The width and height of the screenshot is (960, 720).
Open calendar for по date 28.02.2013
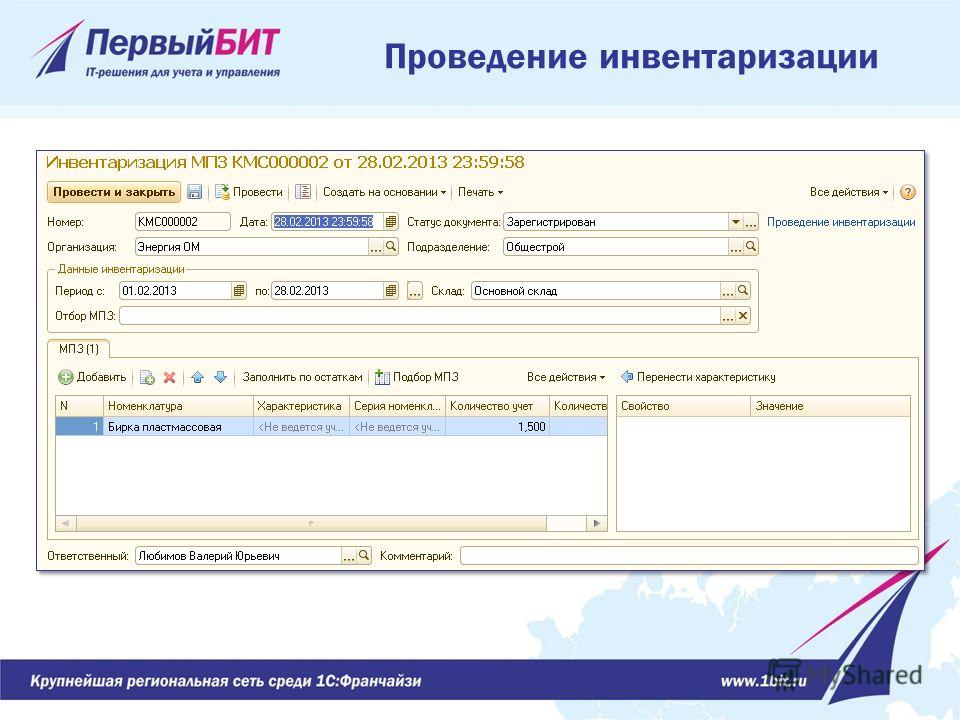[391, 291]
